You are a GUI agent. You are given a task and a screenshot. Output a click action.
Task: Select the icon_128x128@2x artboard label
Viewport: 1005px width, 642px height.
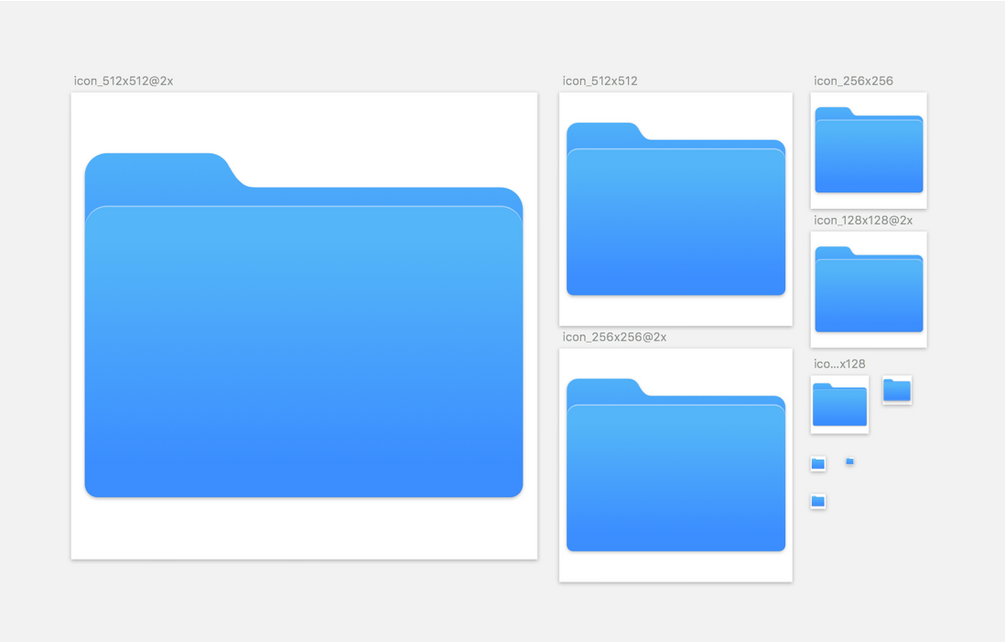863,220
